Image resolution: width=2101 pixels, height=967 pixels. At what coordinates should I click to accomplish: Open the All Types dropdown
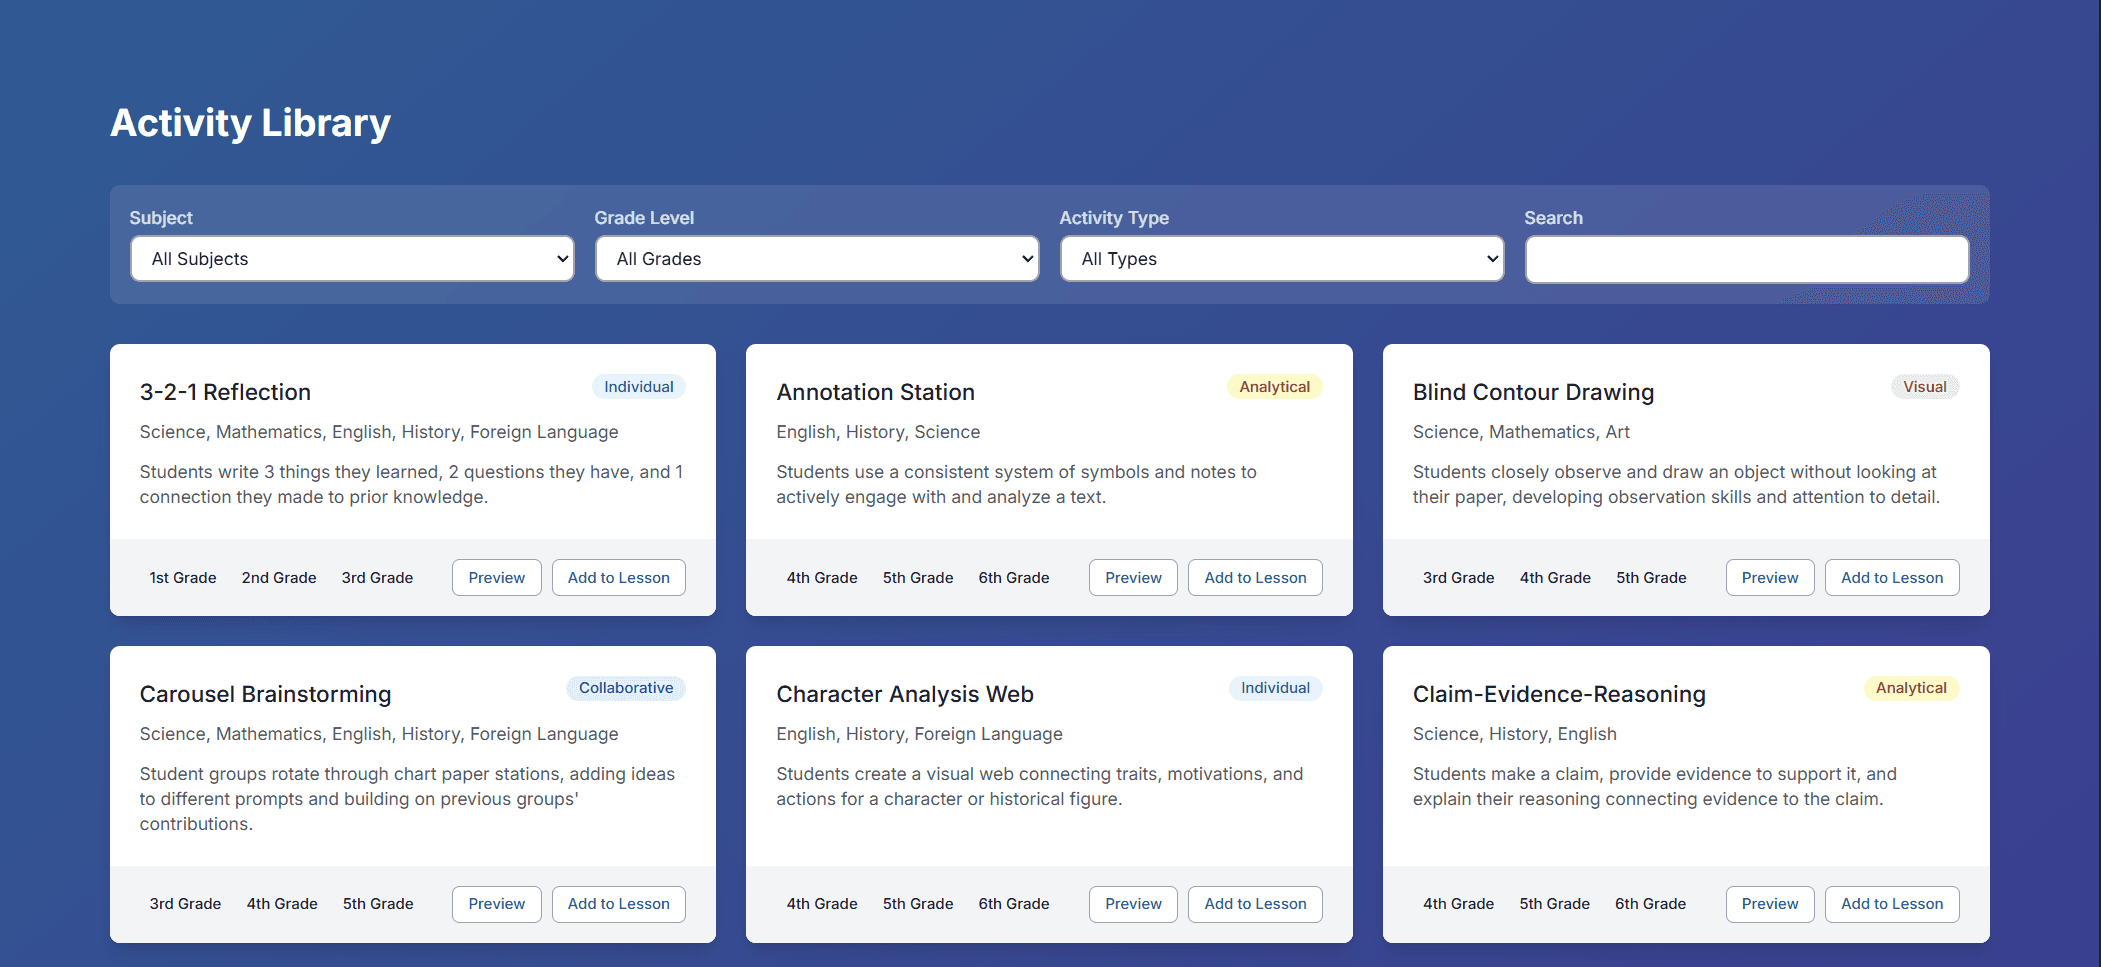click(x=1282, y=259)
